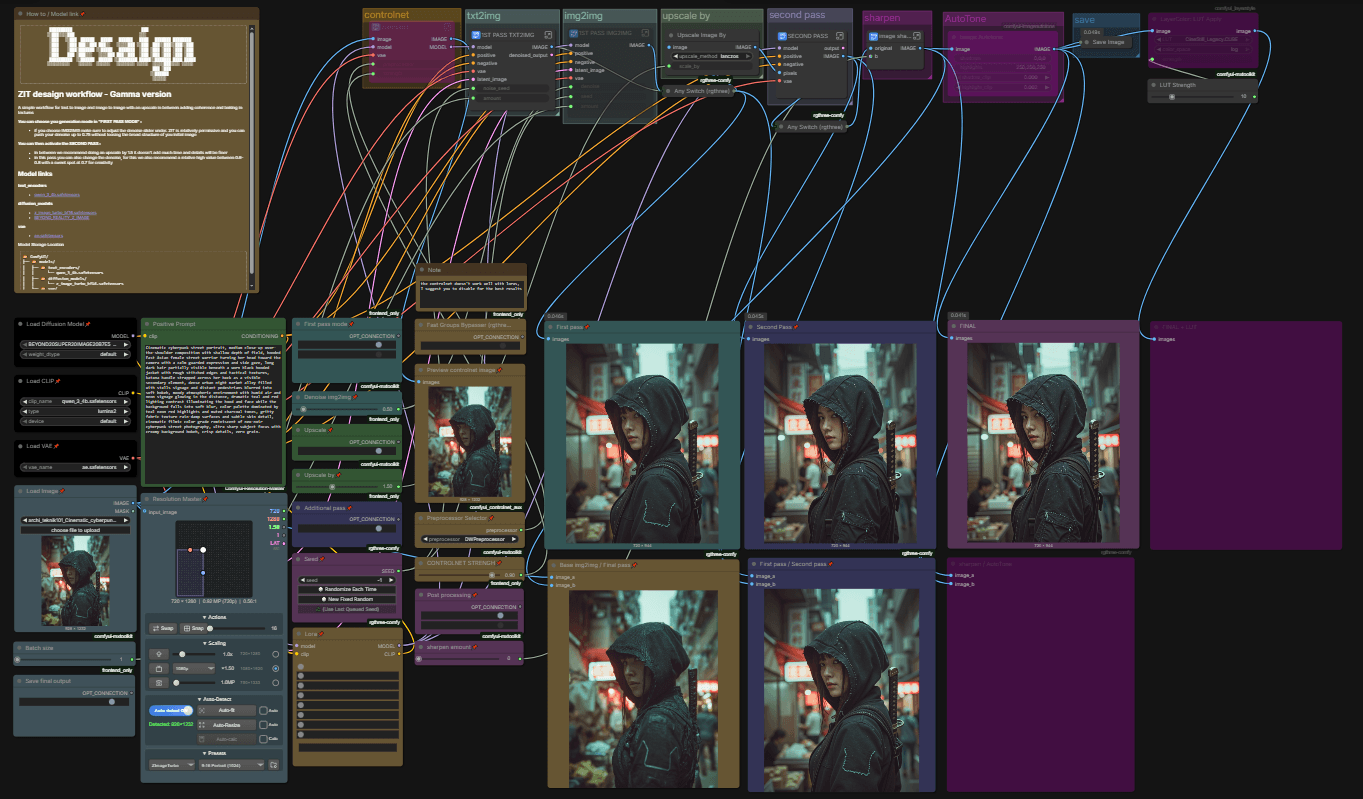The width and height of the screenshot is (1363, 799).
Task: Collapse the Seed node dot
Action: point(297,559)
